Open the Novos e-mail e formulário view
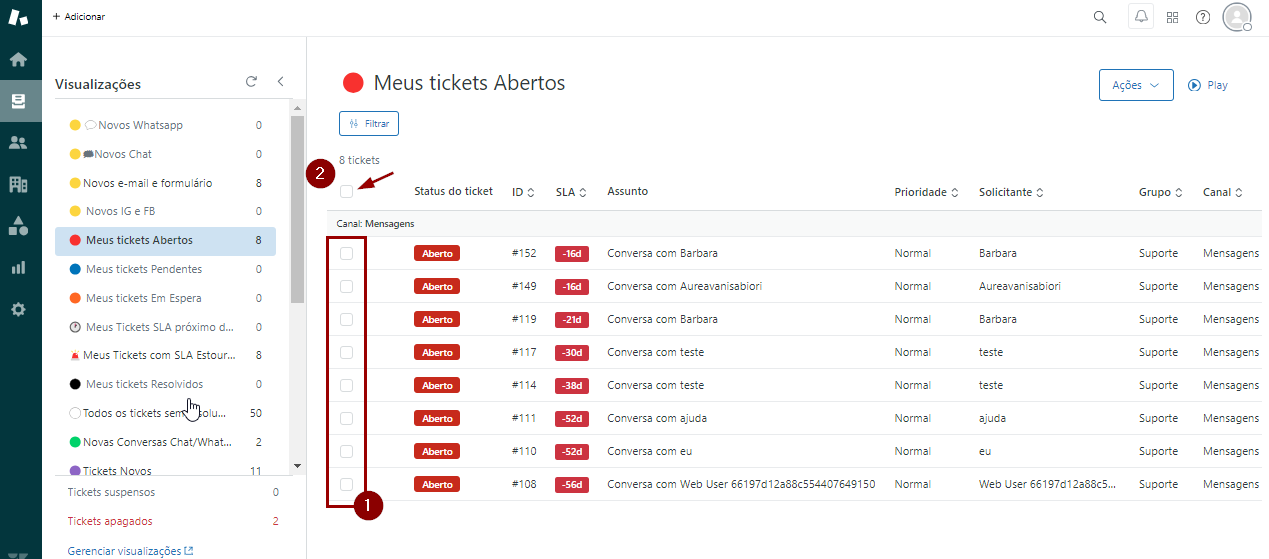 click(x=147, y=183)
